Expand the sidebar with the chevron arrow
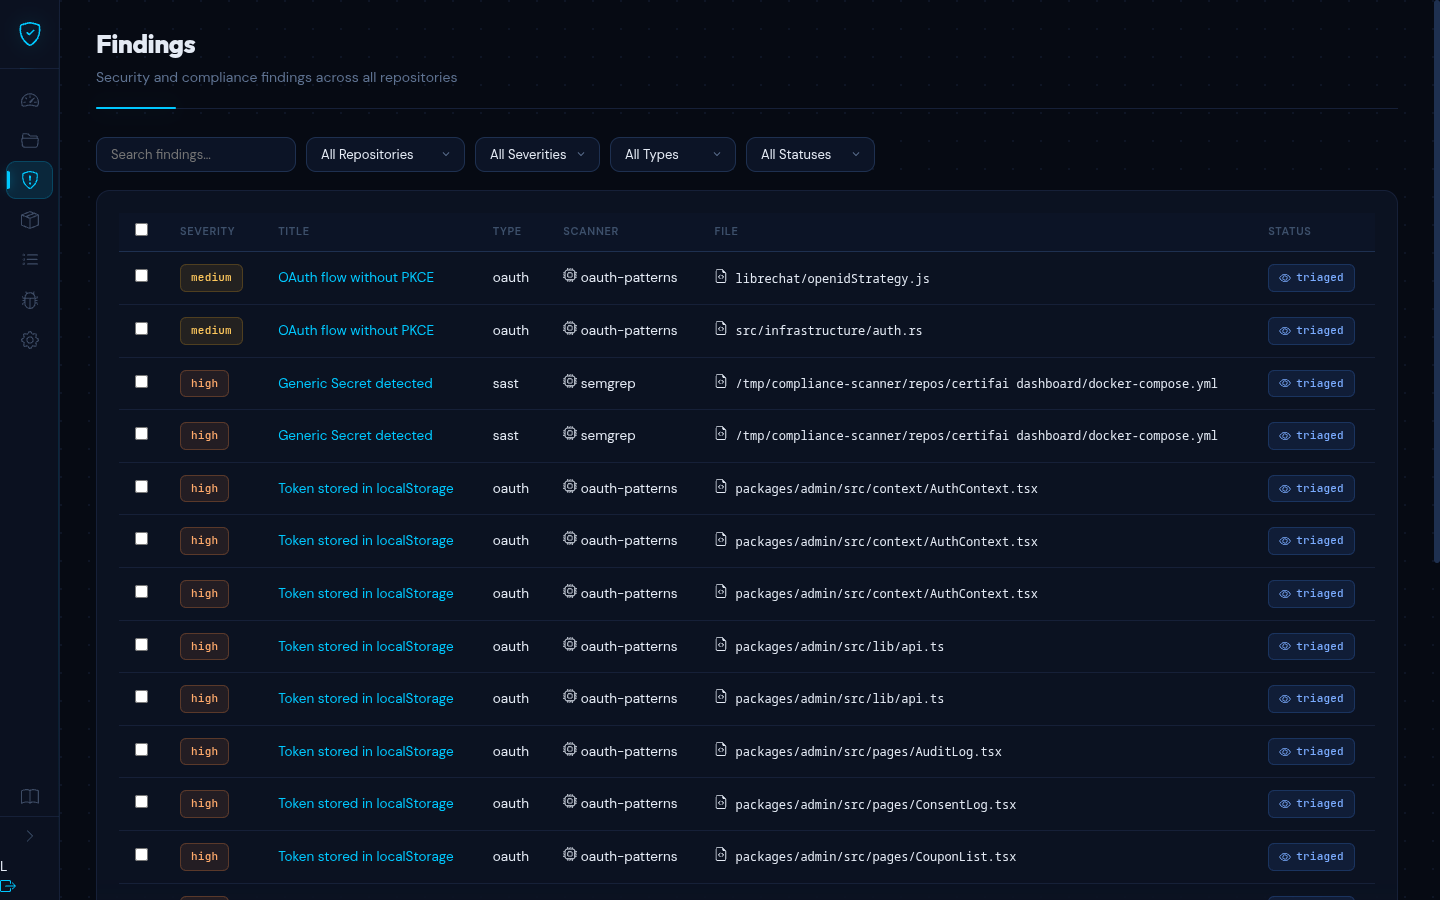Image resolution: width=1440 pixels, height=900 pixels. coord(30,836)
